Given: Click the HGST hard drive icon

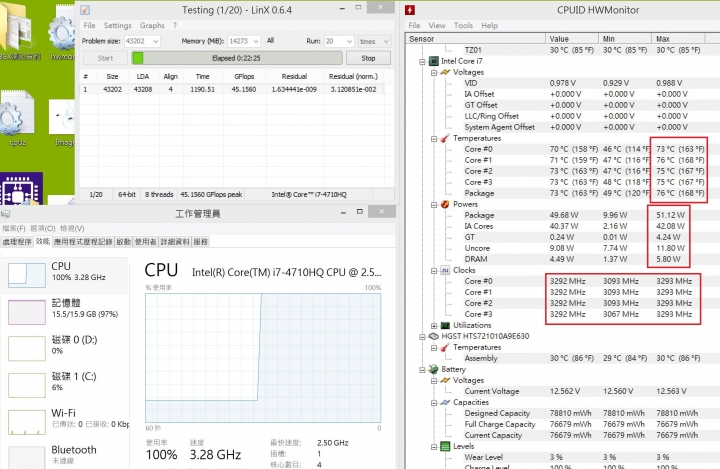Looking at the screenshot, I should [x=433, y=336].
